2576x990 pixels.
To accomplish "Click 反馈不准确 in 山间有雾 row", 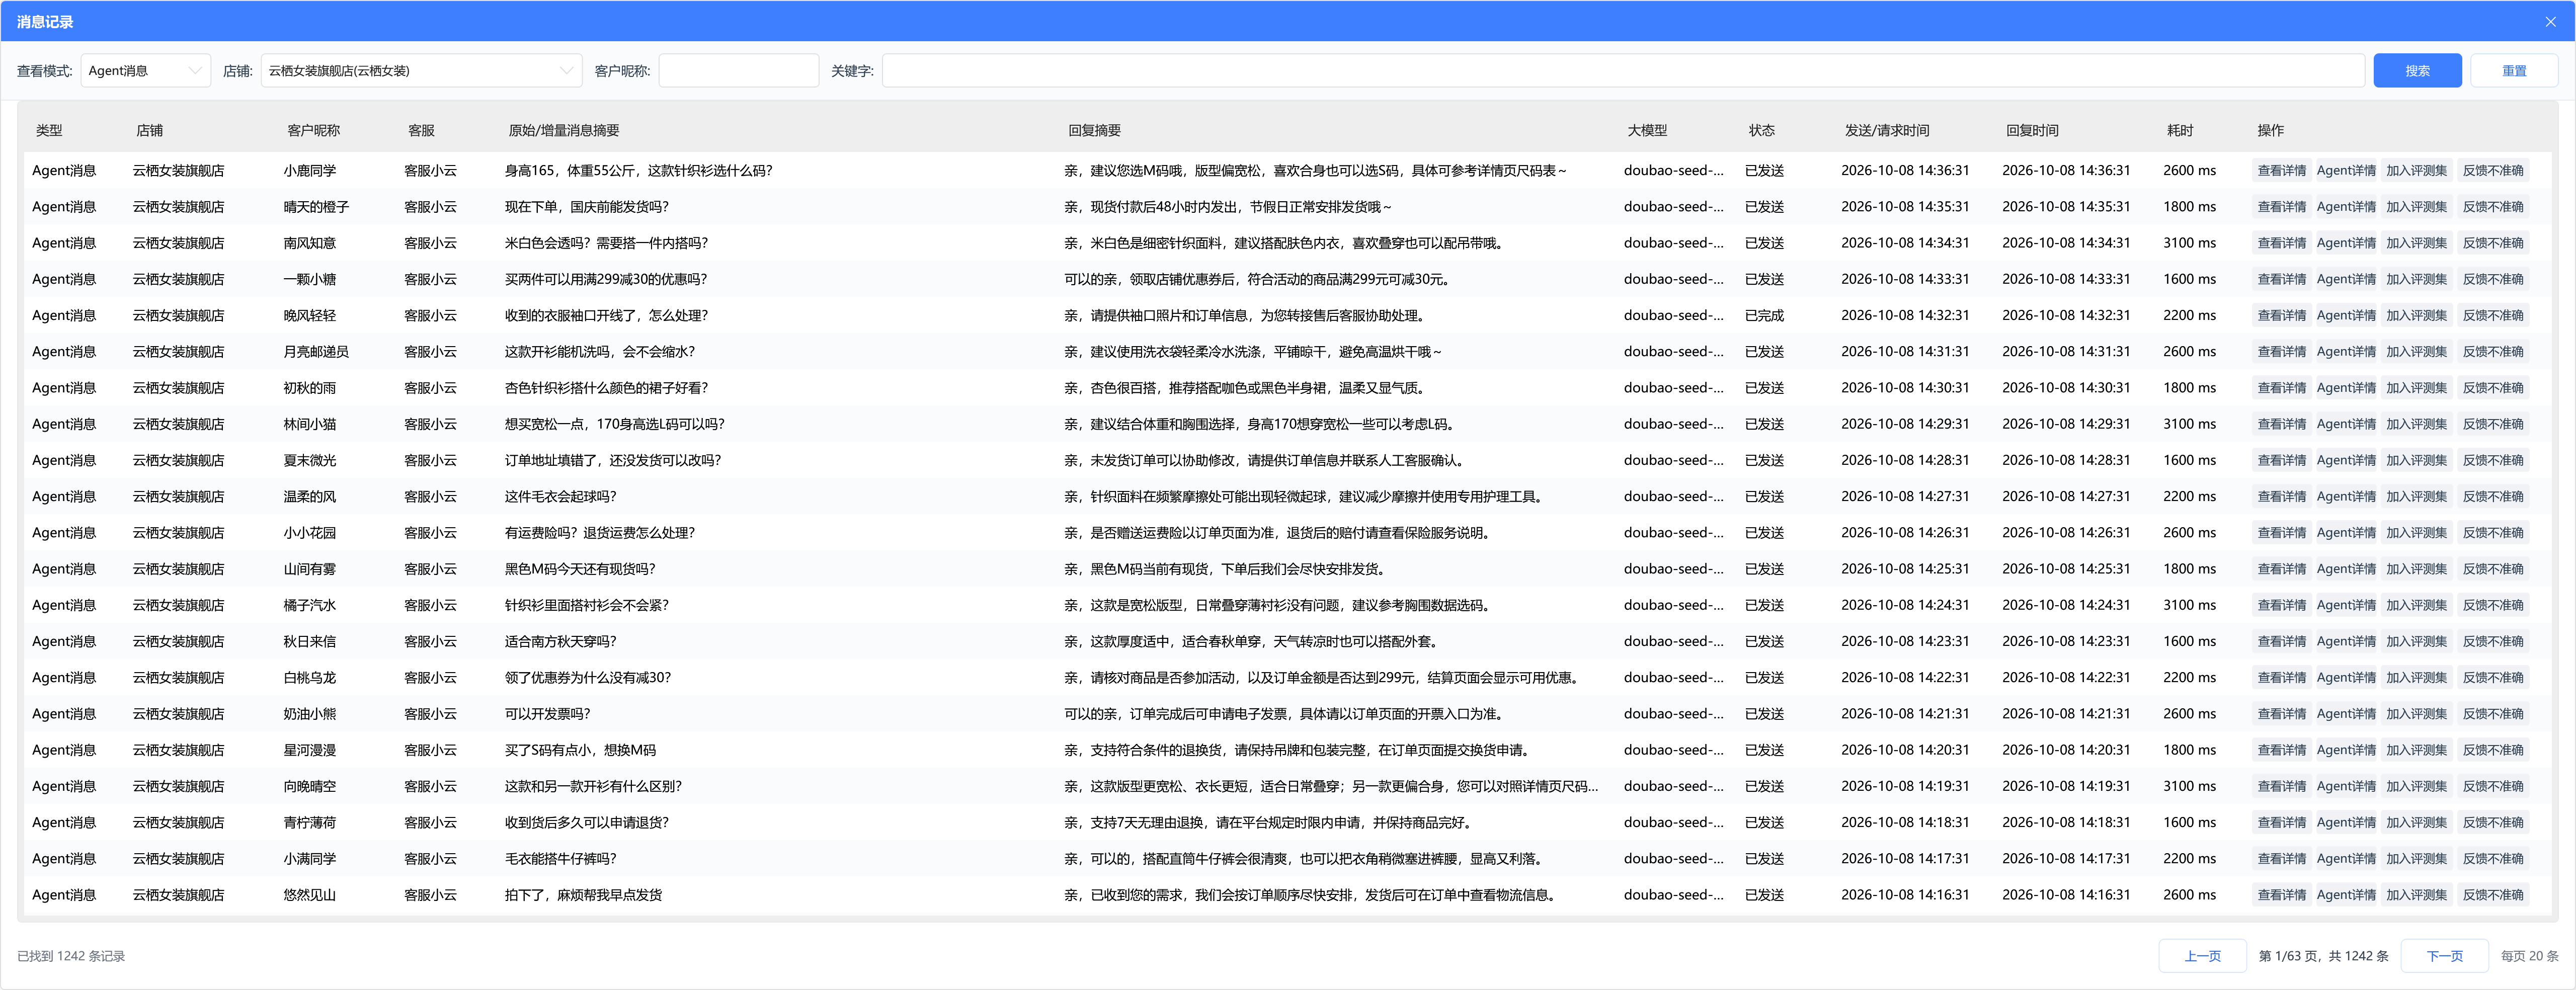I will coord(2492,569).
